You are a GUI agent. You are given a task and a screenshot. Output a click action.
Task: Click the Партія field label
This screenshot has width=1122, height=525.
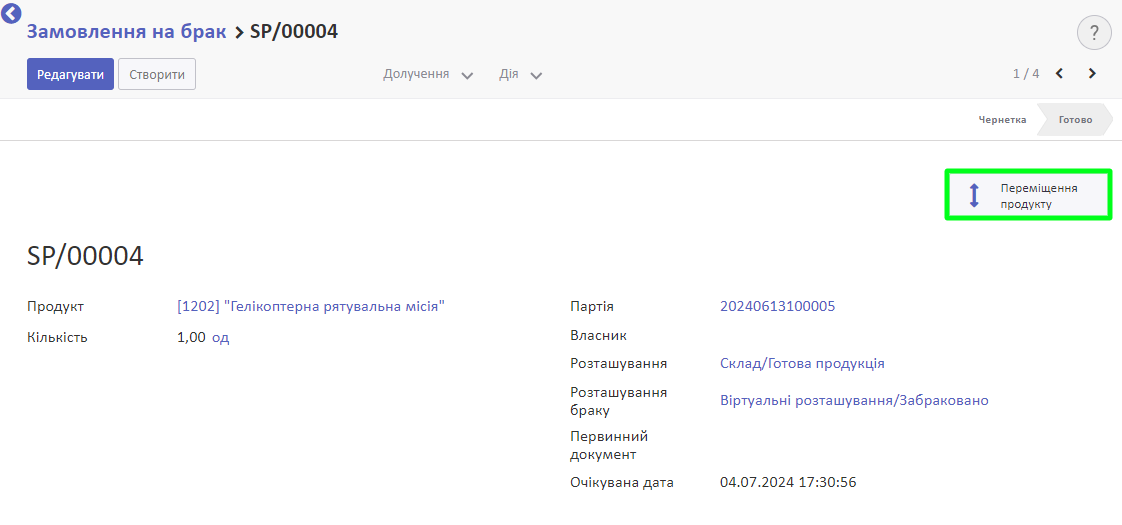[592, 306]
